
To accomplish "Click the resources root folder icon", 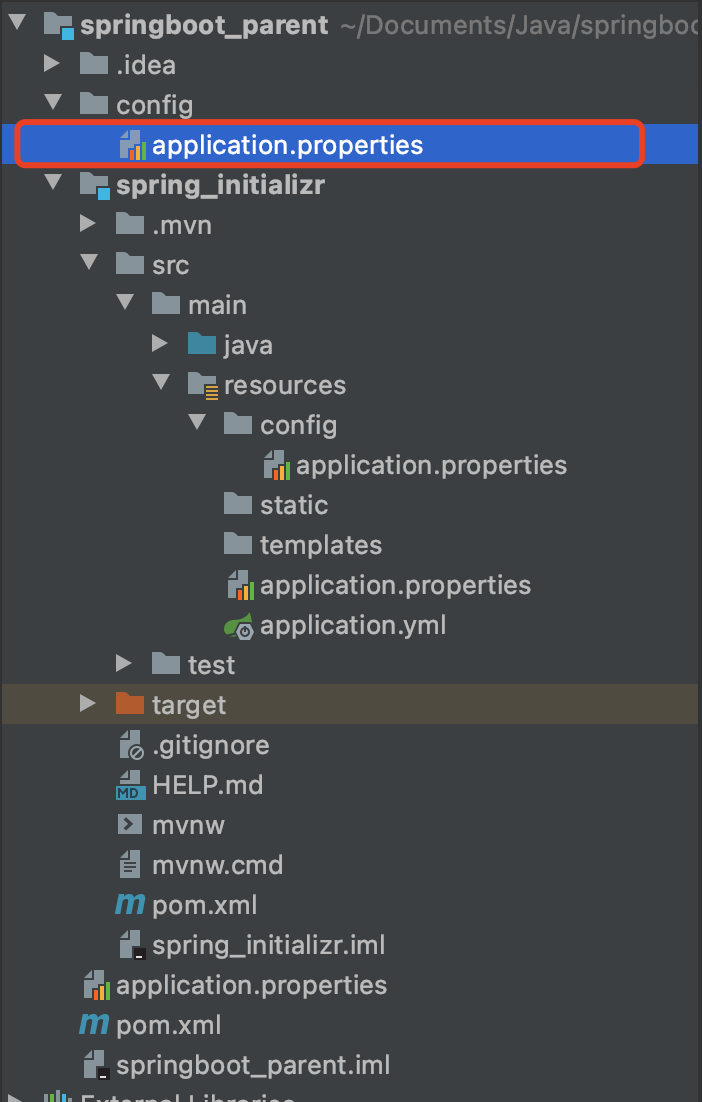I will pyautogui.click(x=202, y=386).
